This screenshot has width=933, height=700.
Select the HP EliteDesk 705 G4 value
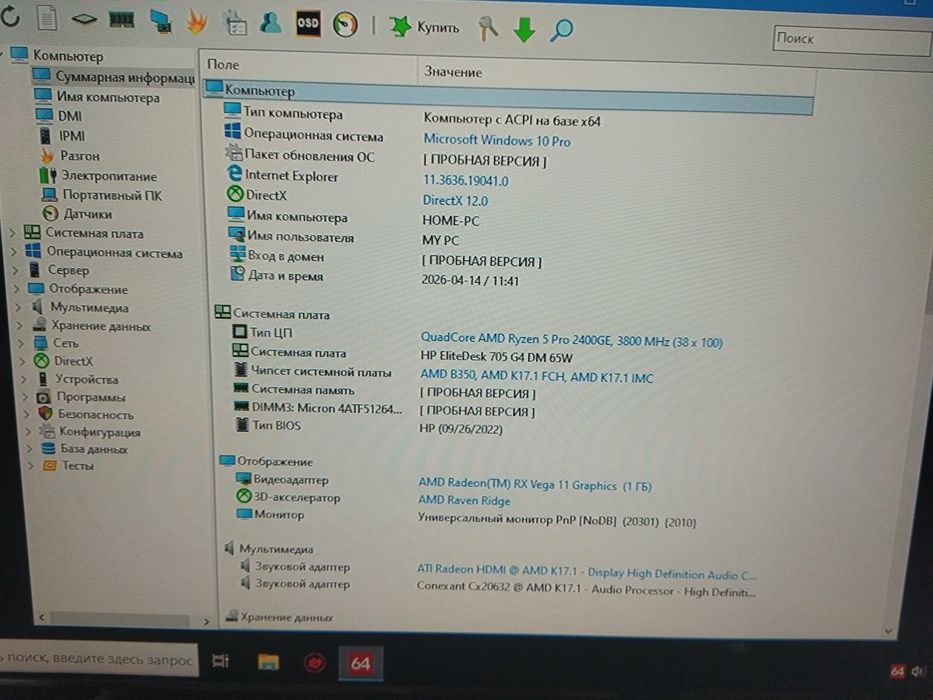tap(496, 358)
